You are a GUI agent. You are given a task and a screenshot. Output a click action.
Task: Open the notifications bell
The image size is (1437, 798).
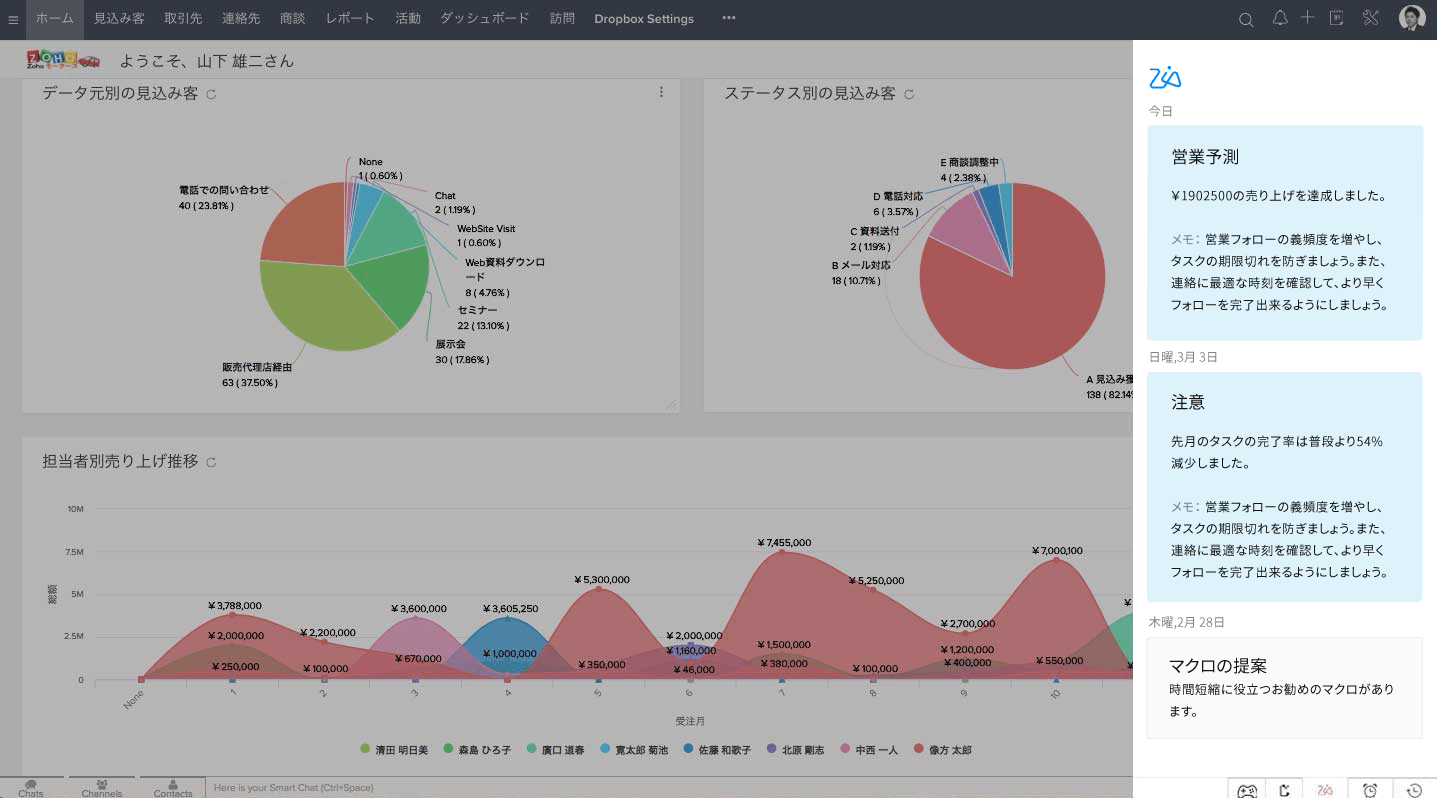pos(1279,19)
